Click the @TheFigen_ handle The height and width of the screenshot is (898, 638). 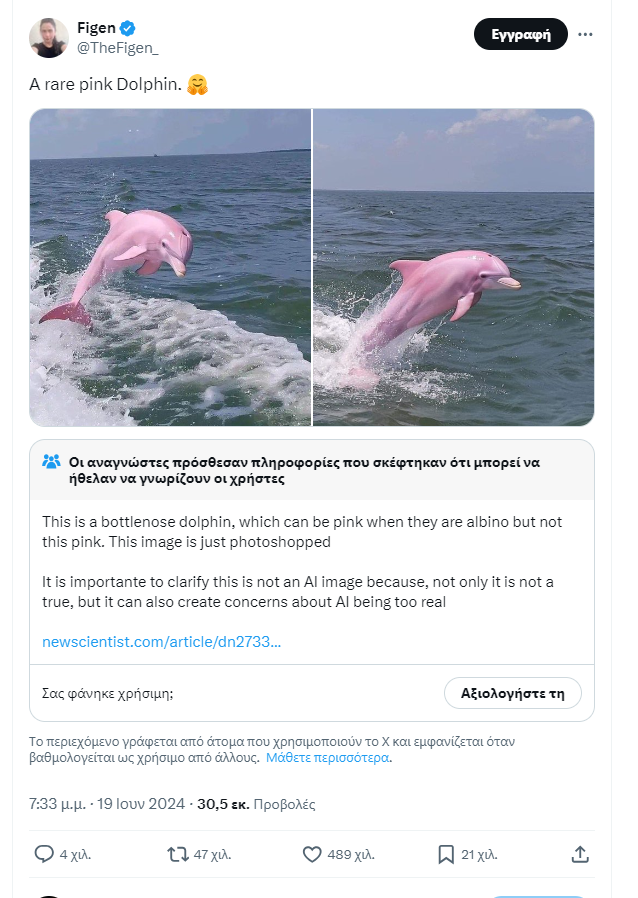coord(117,48)
